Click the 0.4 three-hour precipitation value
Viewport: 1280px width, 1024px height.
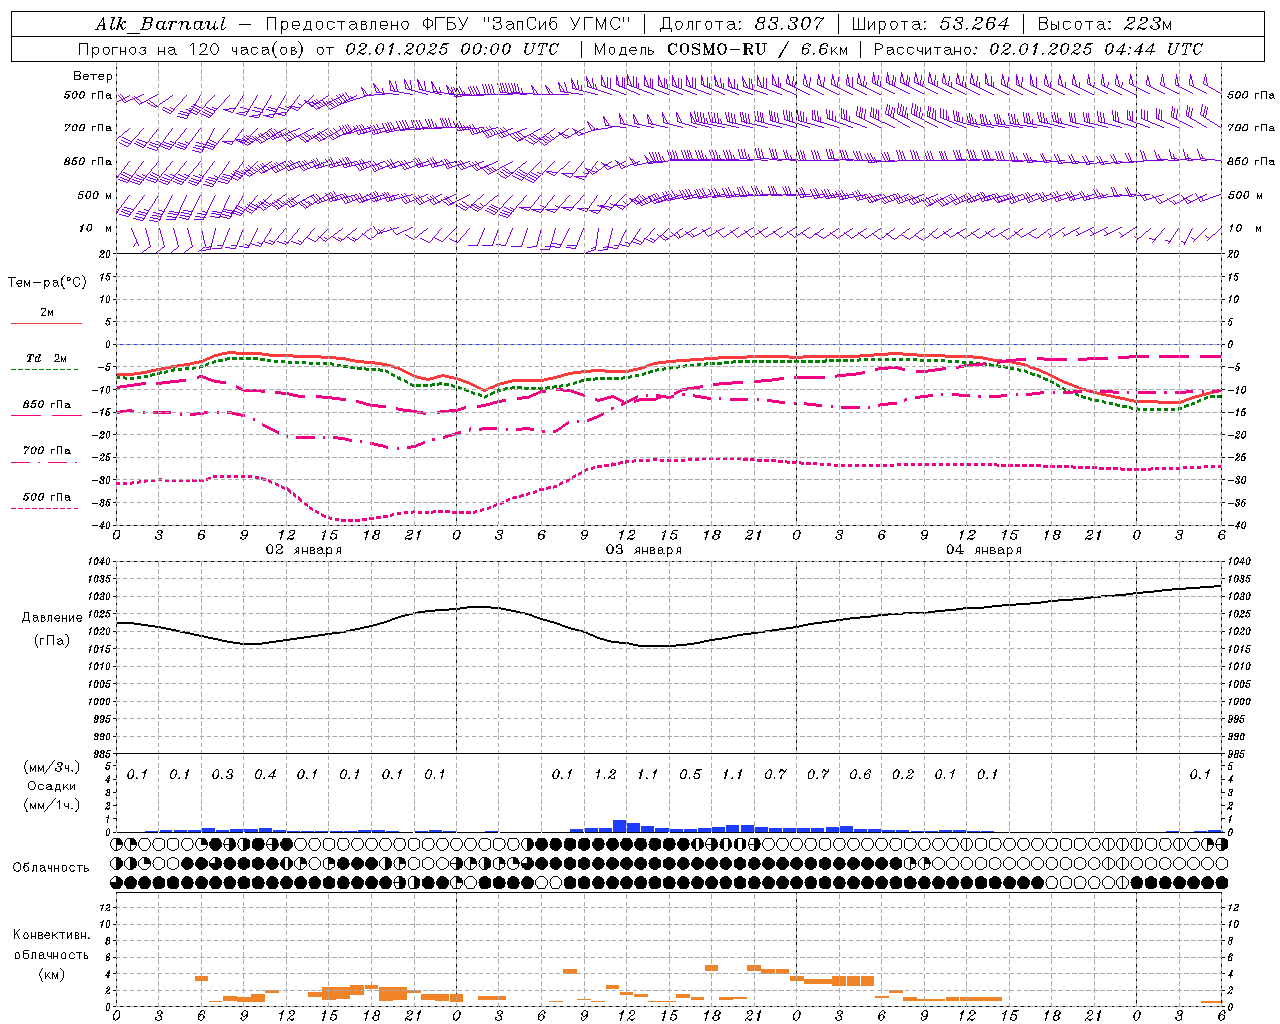[265, 775]
